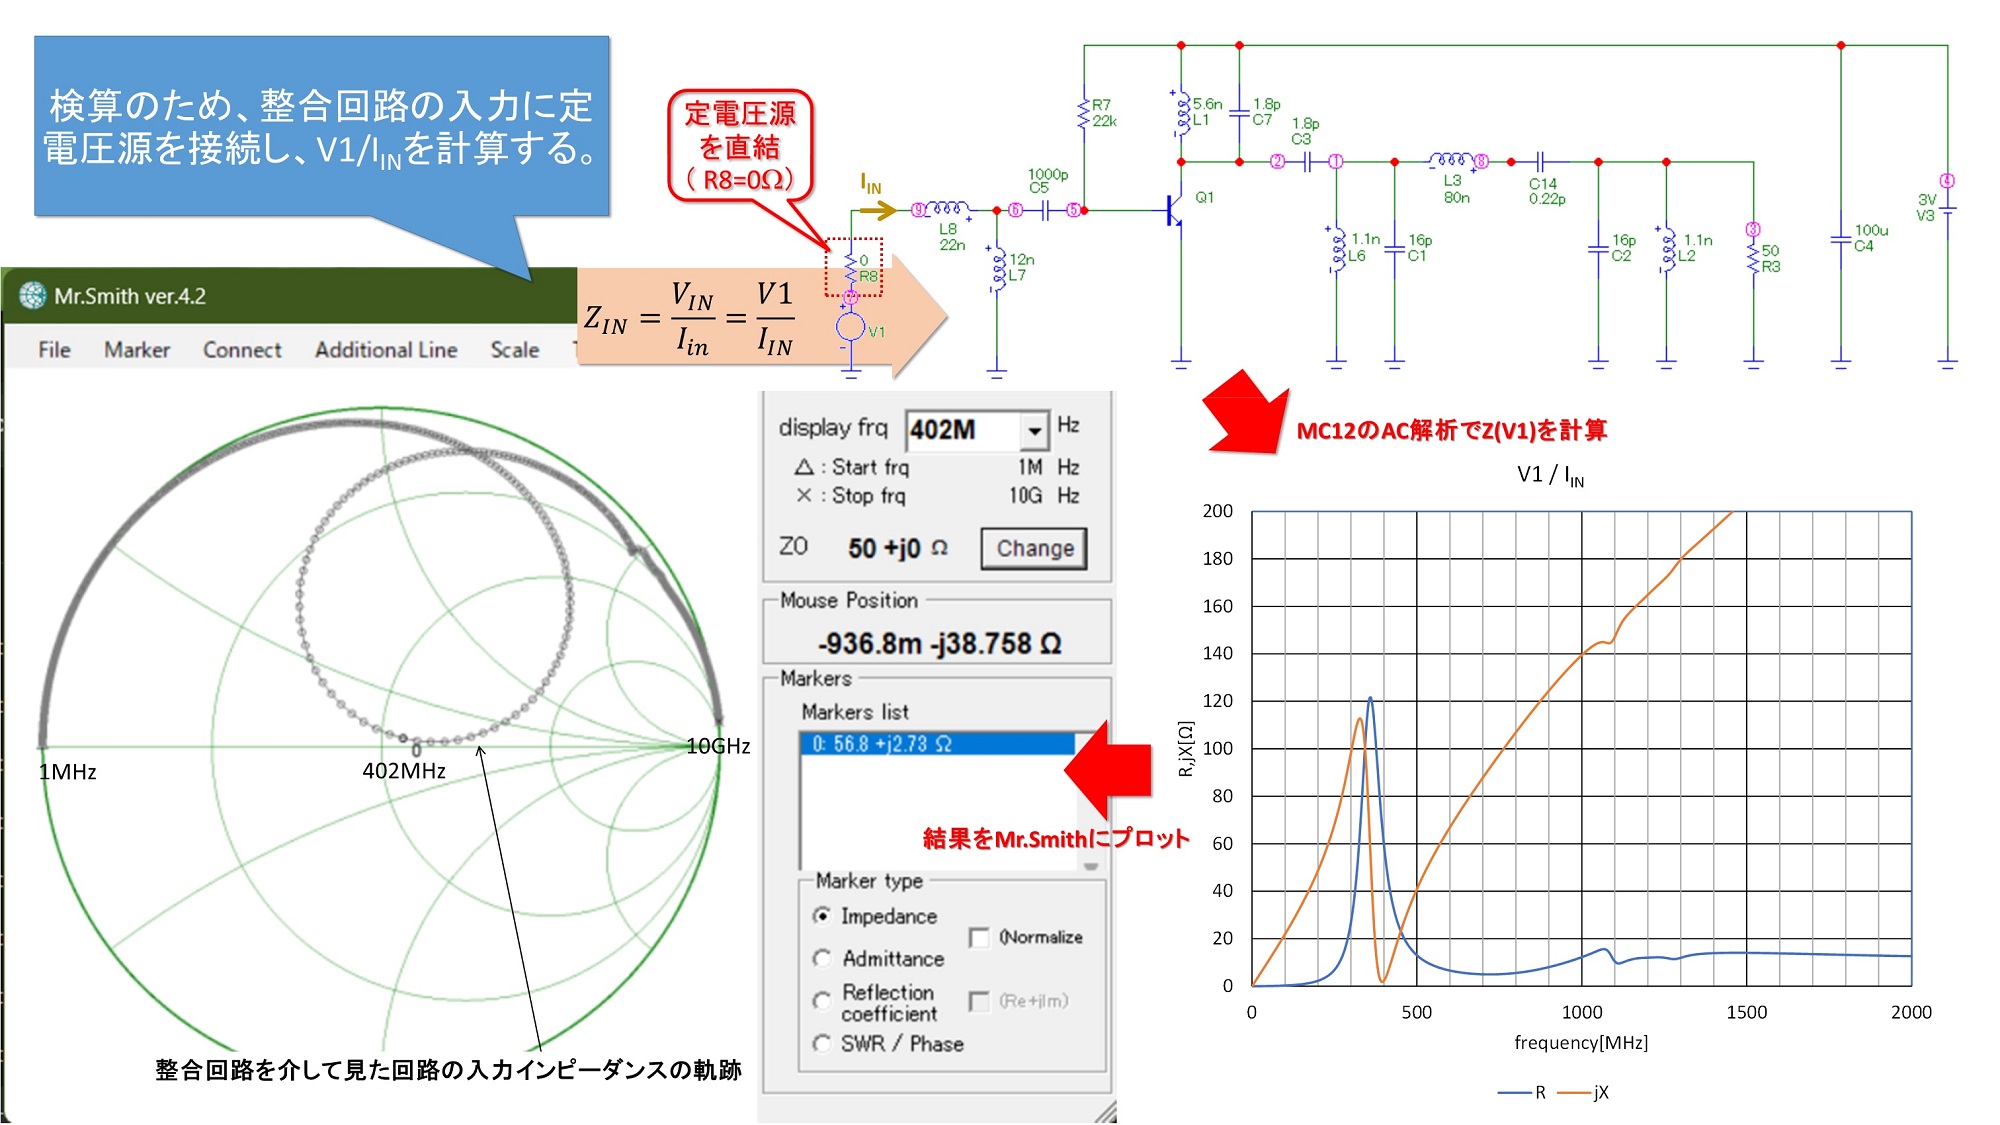Viewport: 2000px width, 1125px height.
Task: Select the Impedance marker type
Action: coord(822,916)
